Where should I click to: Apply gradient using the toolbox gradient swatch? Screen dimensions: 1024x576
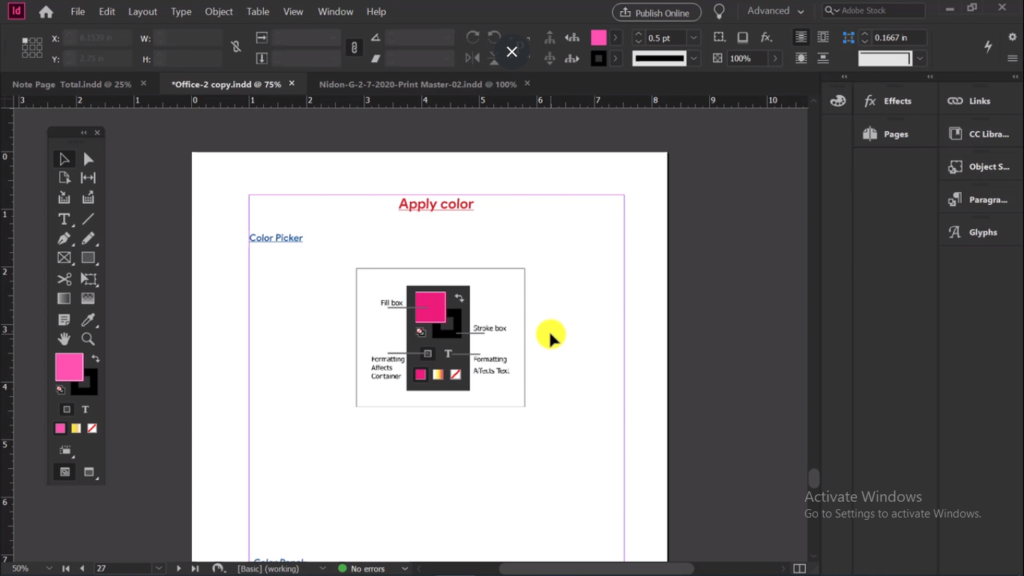coord(76,428)
